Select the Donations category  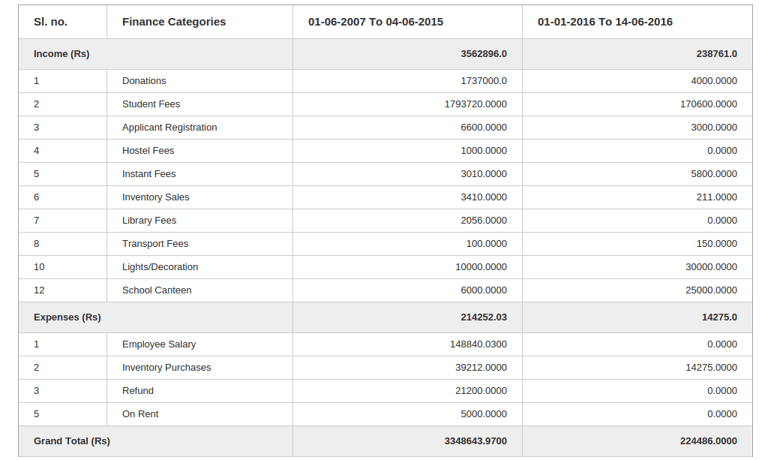[x=144, y=81]
